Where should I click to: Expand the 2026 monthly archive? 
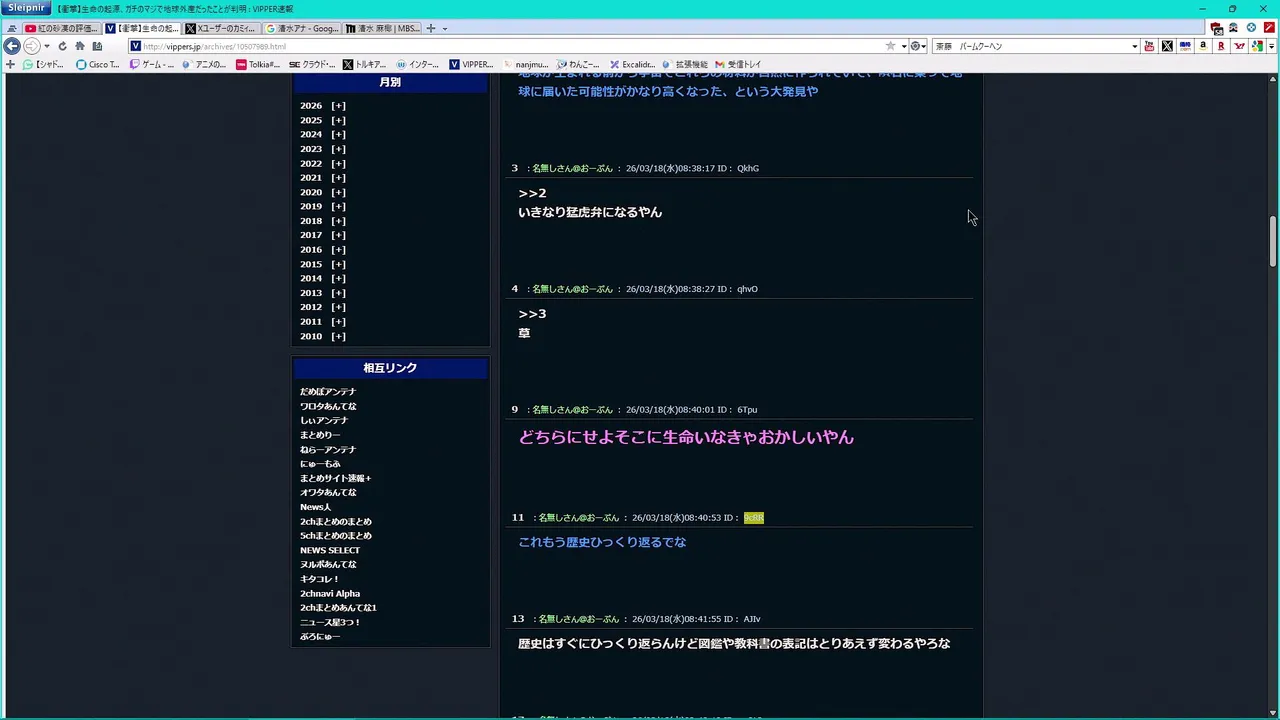point(339,106)
